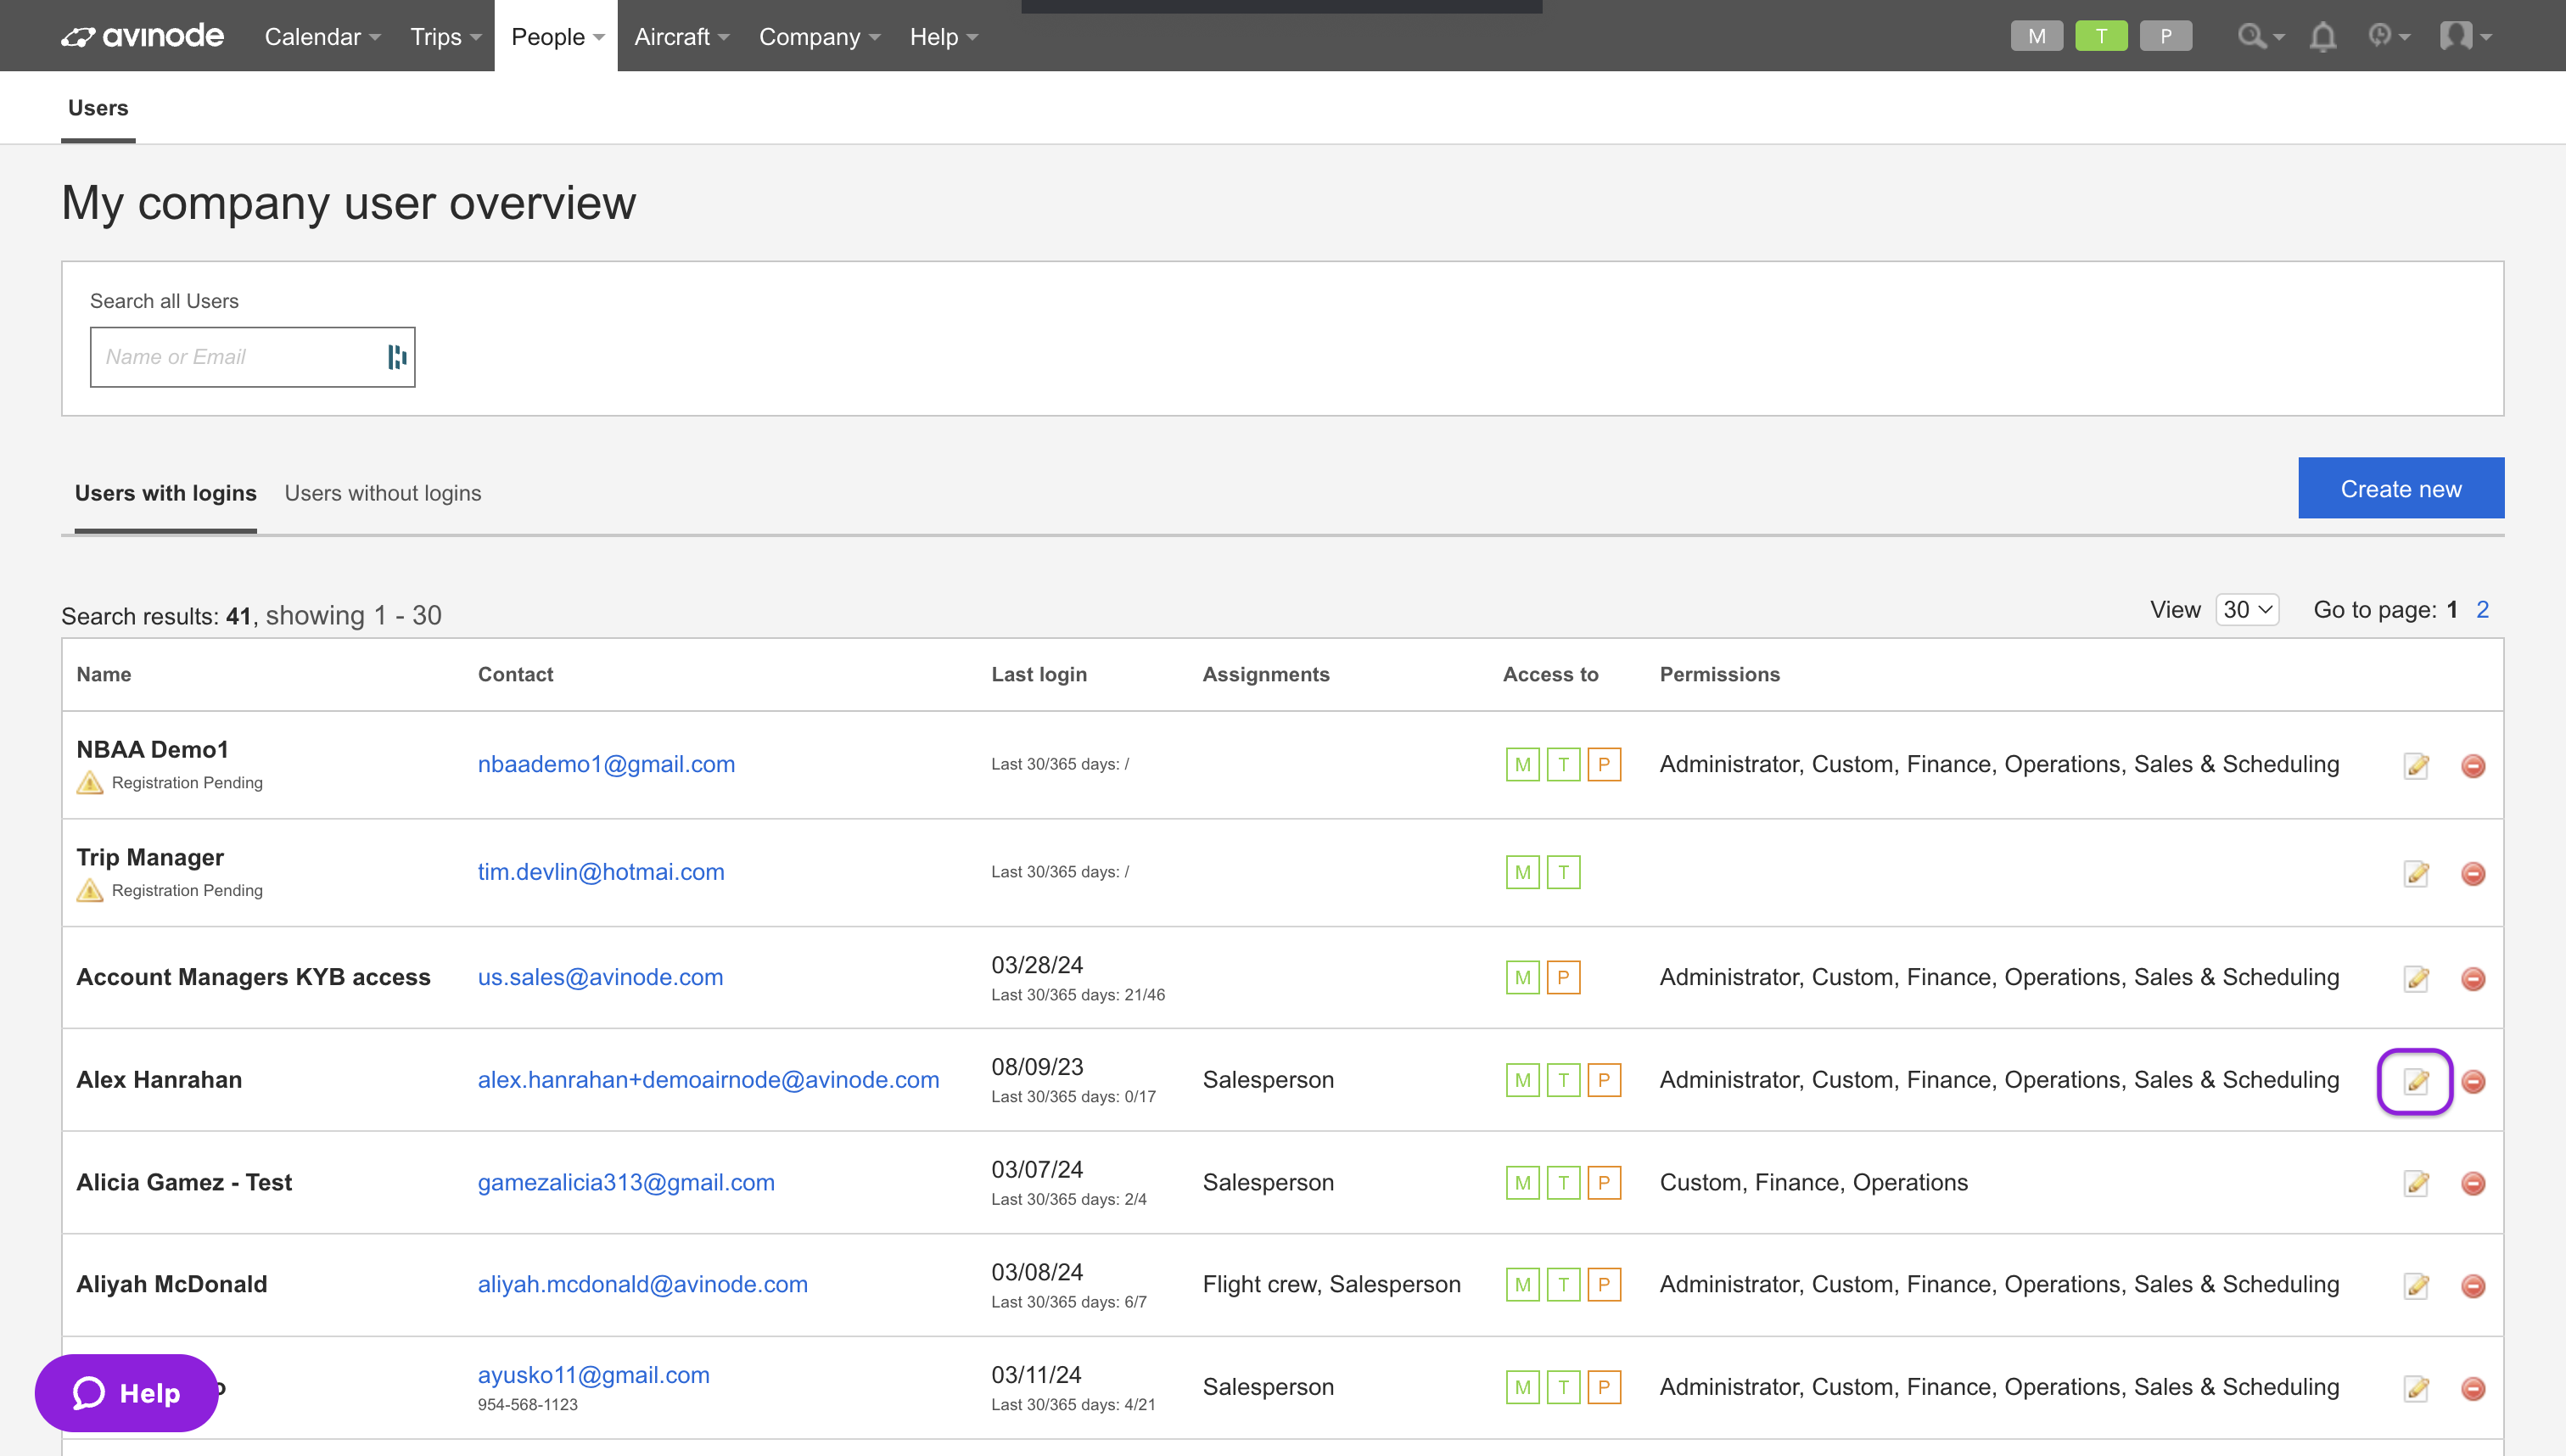Viewport: 2566px width, 1456px height.
Task: Click the warning icon under NBAA Demo1
Action: [x=90, y=783]
